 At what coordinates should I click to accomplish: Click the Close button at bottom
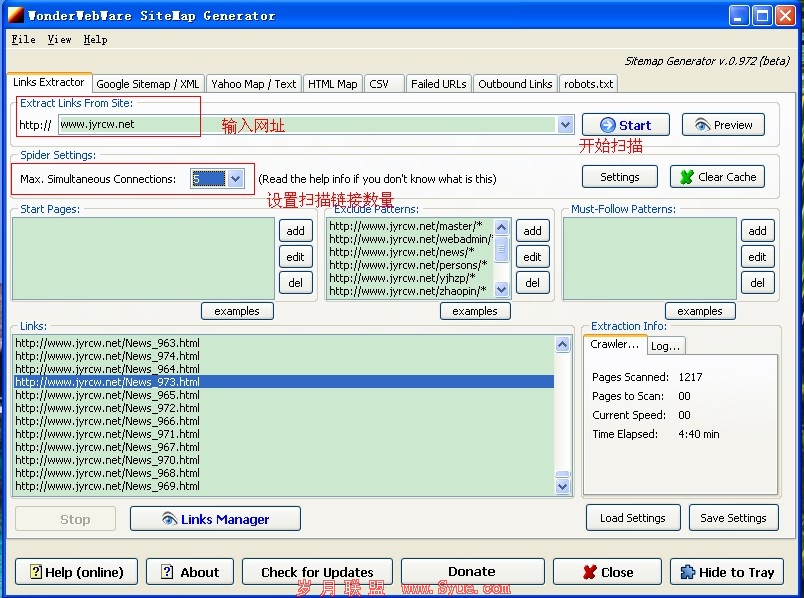(x=607, y=572)
